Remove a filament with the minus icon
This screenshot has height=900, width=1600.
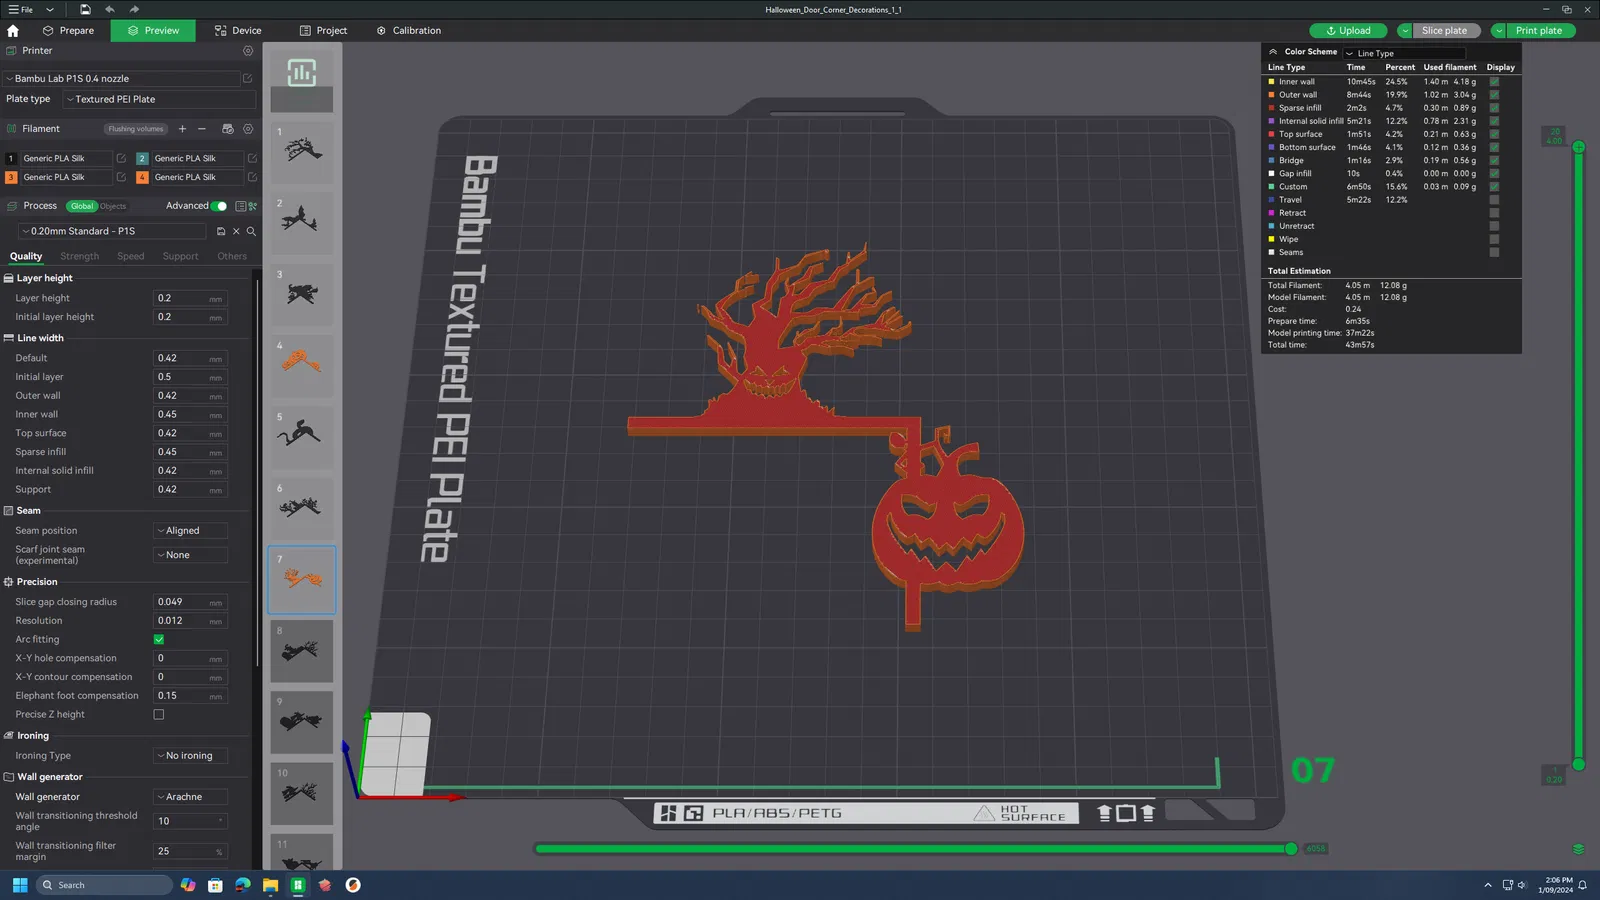tap(202, 129)
